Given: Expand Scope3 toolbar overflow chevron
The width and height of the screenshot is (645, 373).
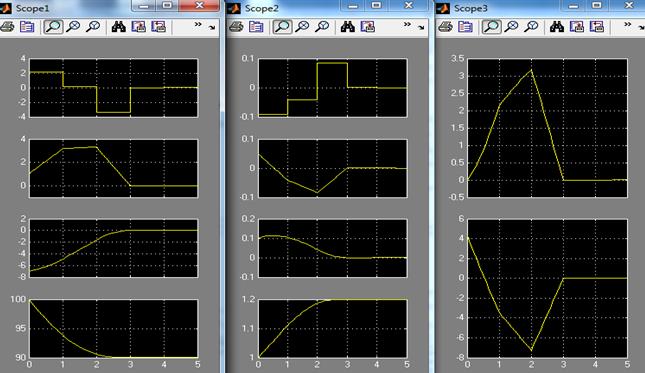Looking at the screenshot, I should (627, 25).
